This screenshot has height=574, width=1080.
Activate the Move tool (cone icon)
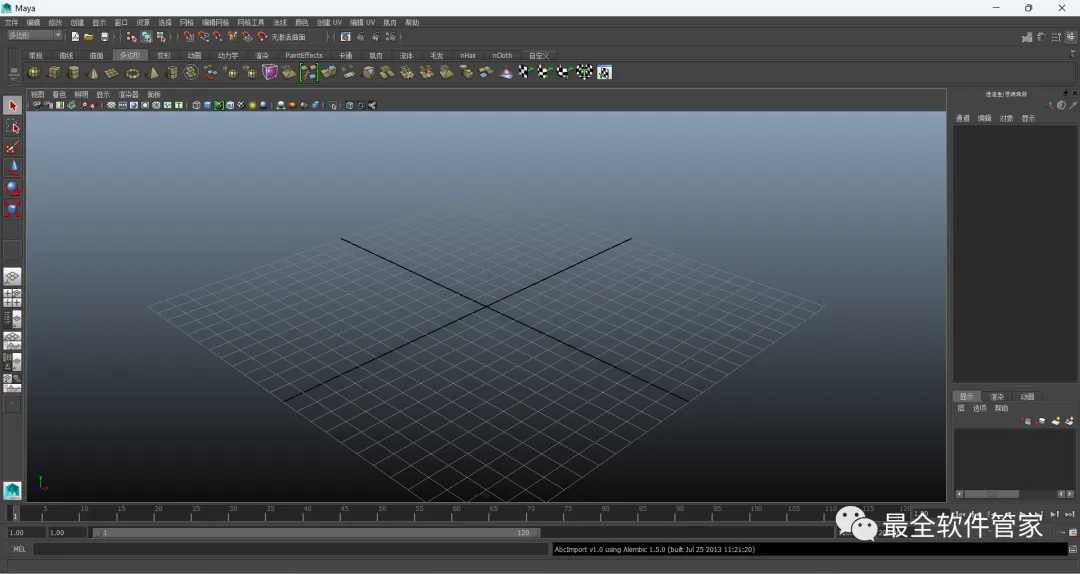(12, 167)
